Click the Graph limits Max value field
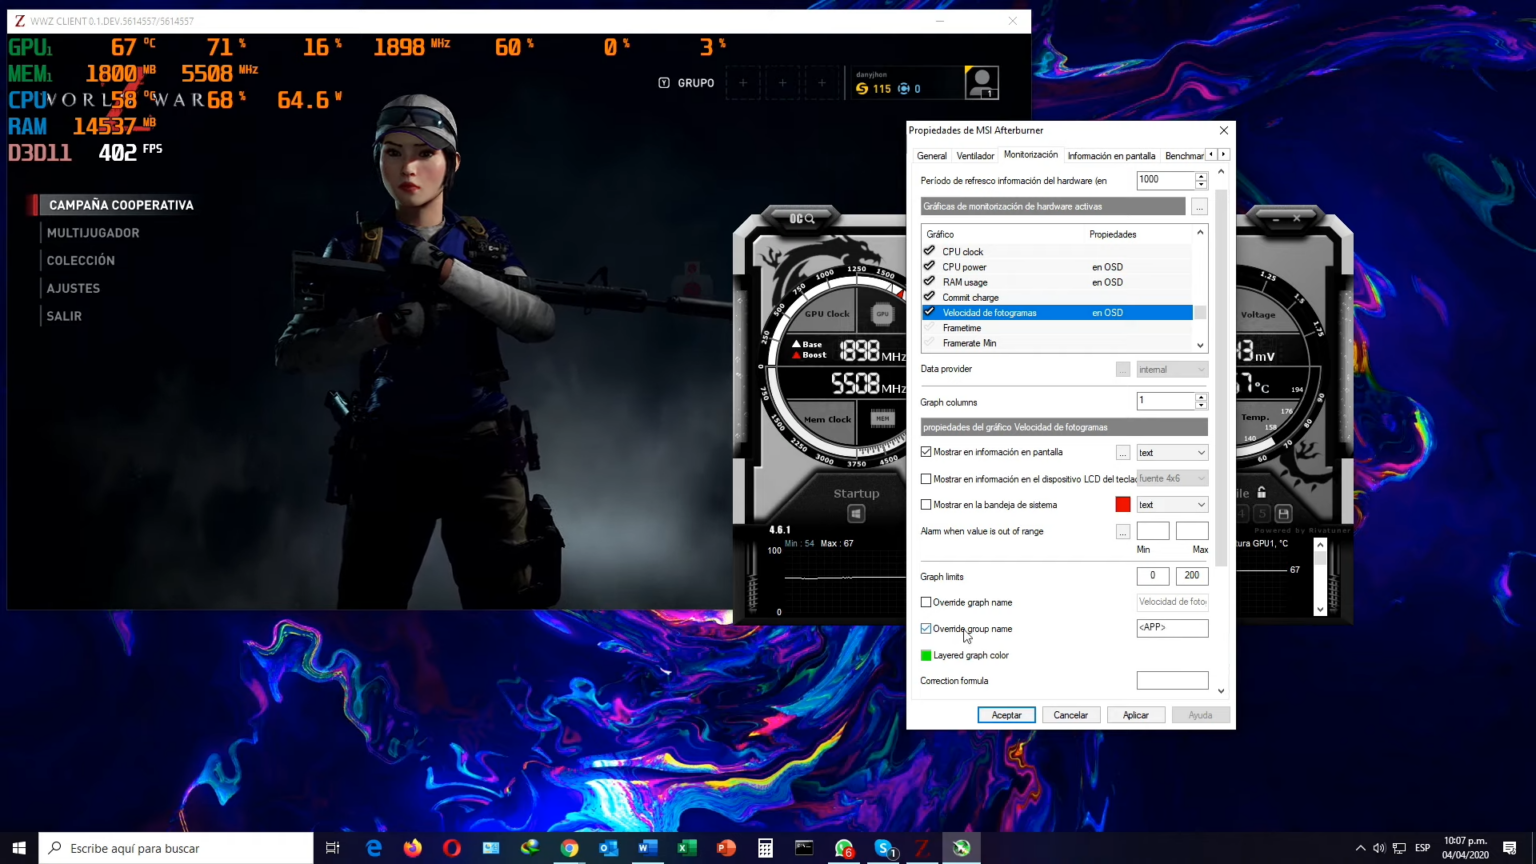 coord(1191,575)
